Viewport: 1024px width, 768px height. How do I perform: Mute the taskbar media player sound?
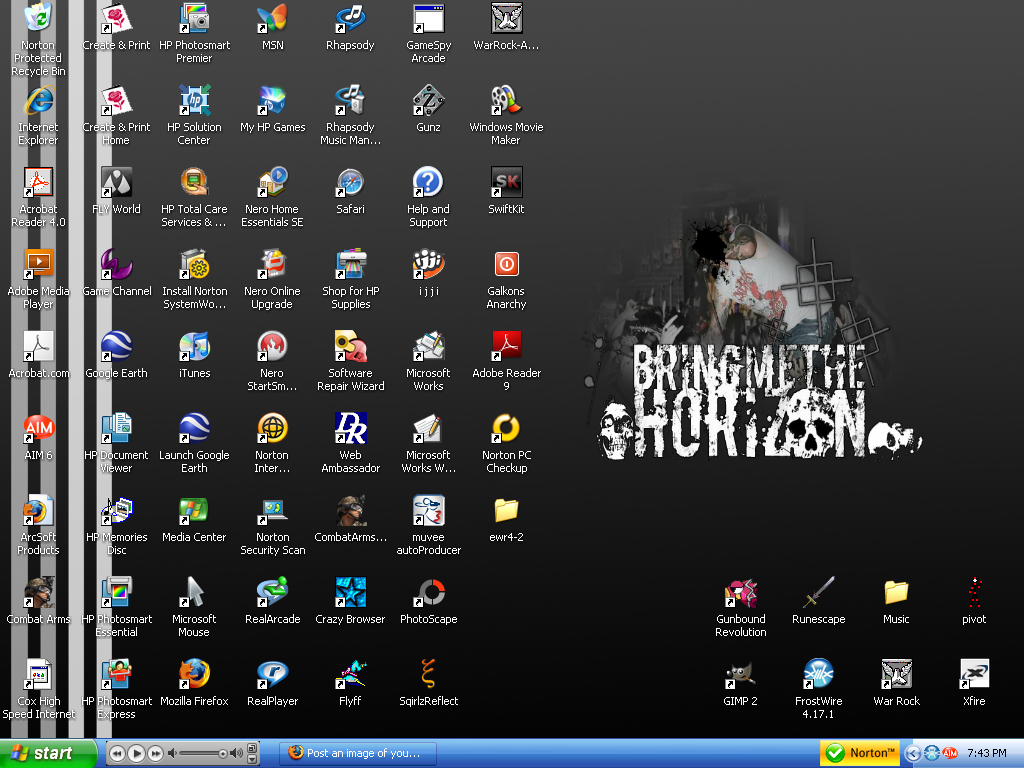click(x=173, y=753)
